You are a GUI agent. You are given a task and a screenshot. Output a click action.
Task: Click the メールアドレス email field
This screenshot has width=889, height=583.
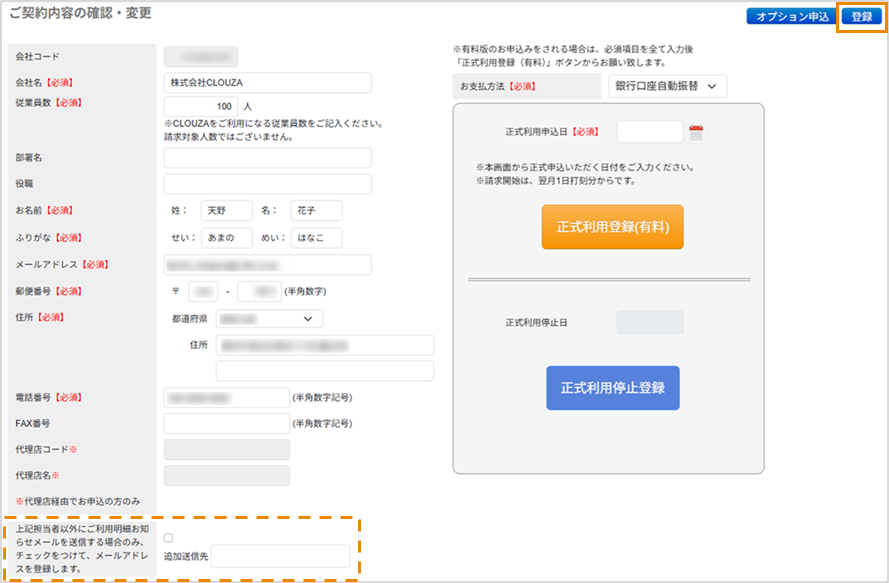click(x=267, y=265)
